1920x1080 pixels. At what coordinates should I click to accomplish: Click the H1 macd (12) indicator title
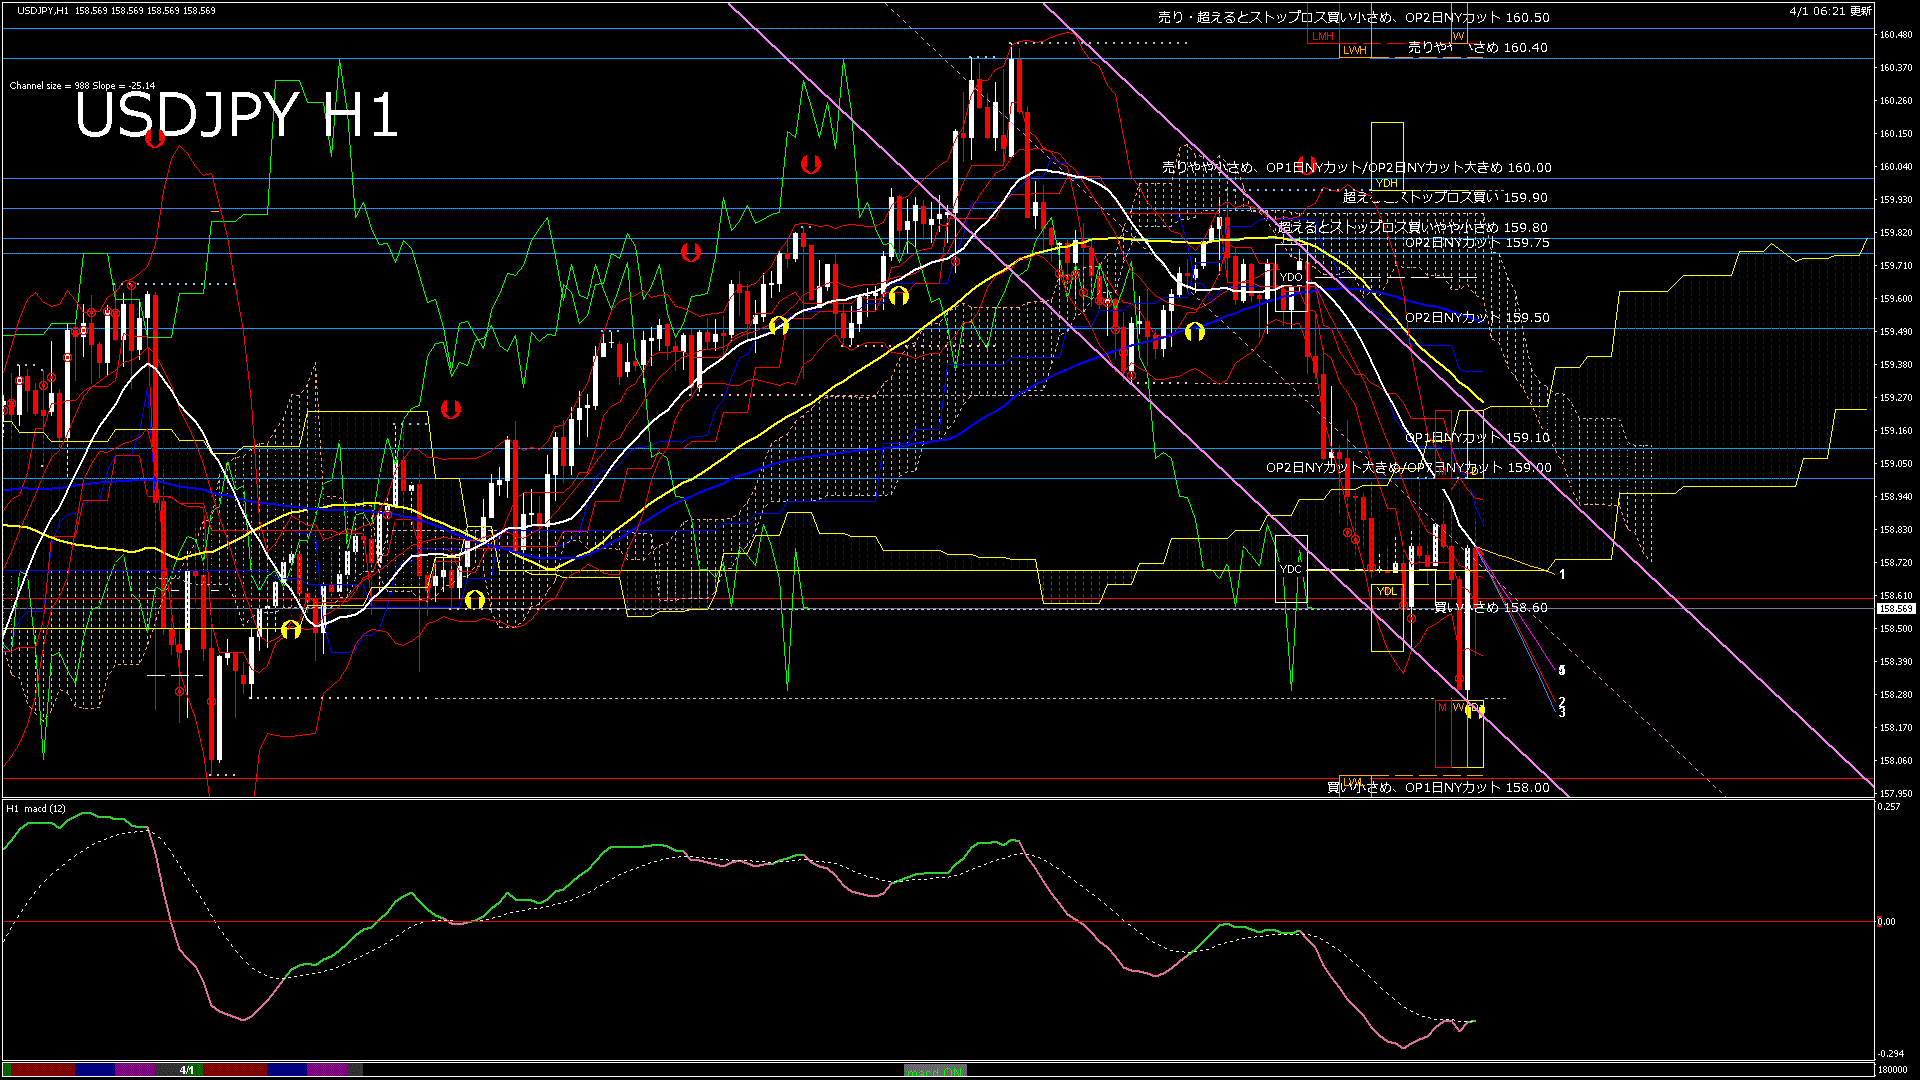tap(36, 808)
